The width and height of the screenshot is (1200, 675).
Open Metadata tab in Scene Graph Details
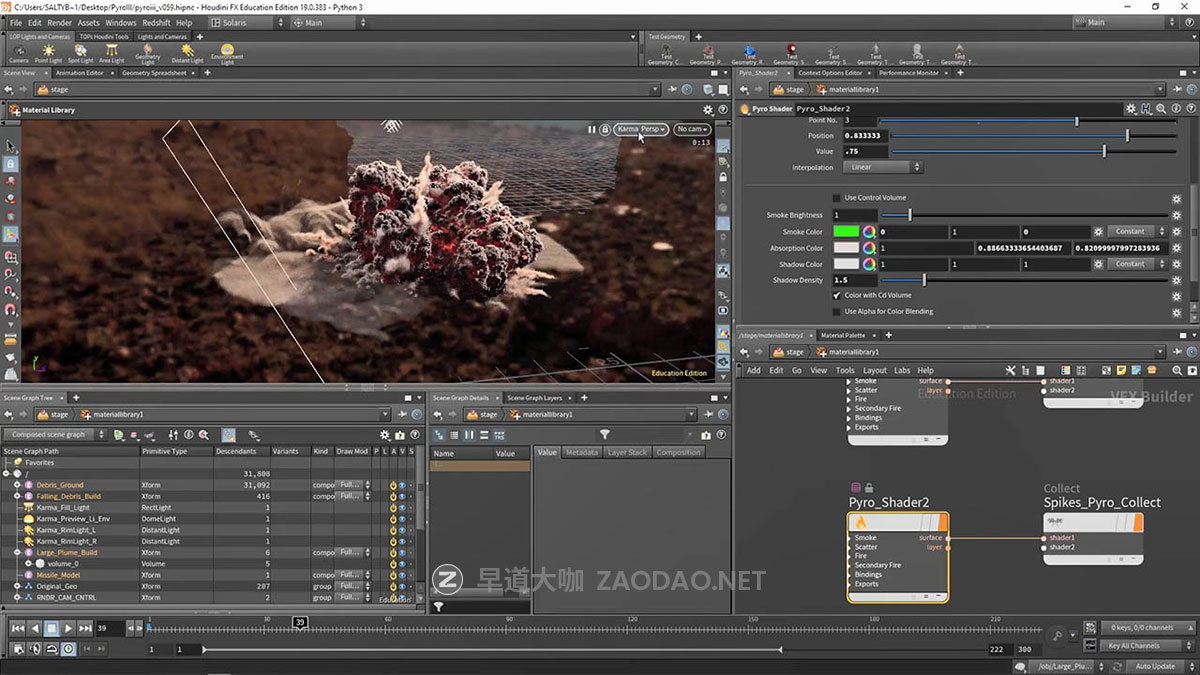pos(581,452)
